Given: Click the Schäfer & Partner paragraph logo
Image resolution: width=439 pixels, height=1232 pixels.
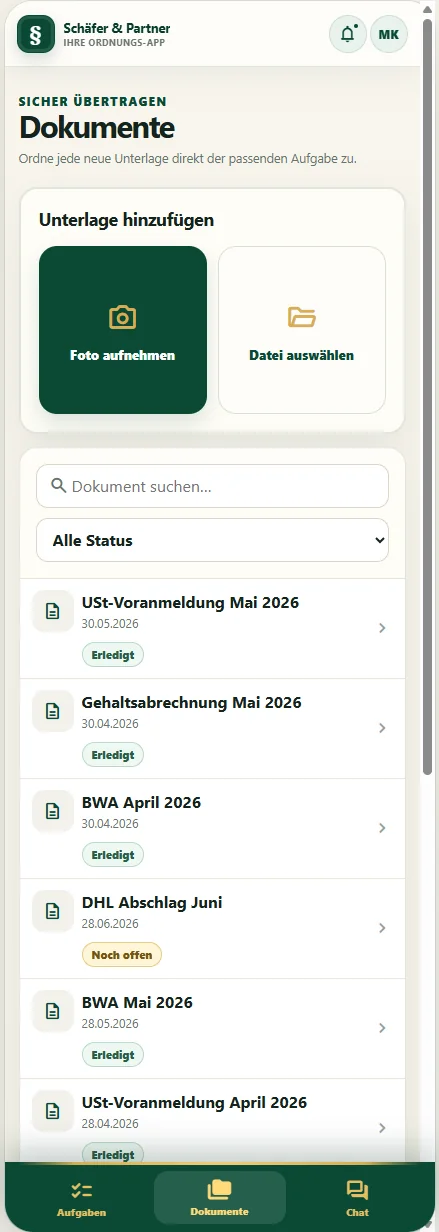Looking at the screenshot, I should [36, 34].
